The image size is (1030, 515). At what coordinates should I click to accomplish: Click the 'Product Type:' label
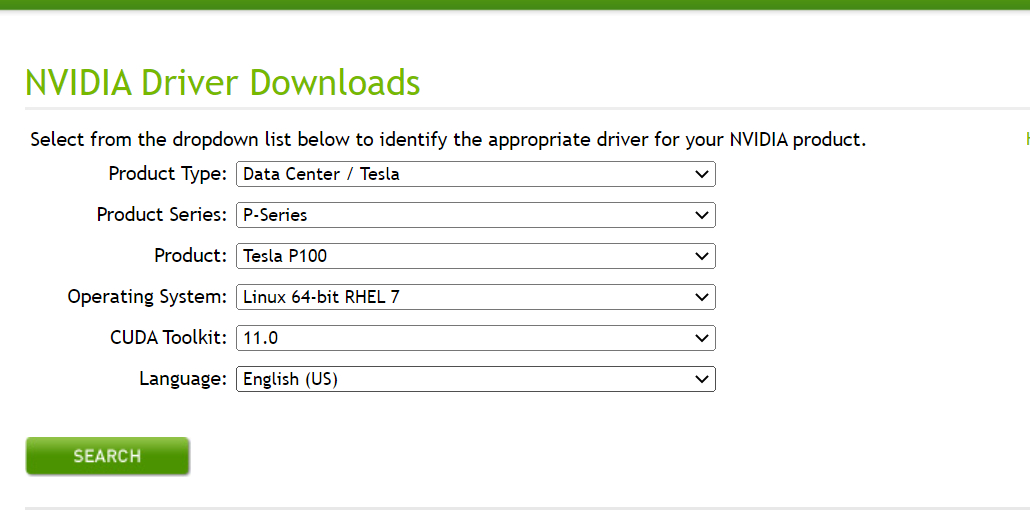tap(168, 174)
